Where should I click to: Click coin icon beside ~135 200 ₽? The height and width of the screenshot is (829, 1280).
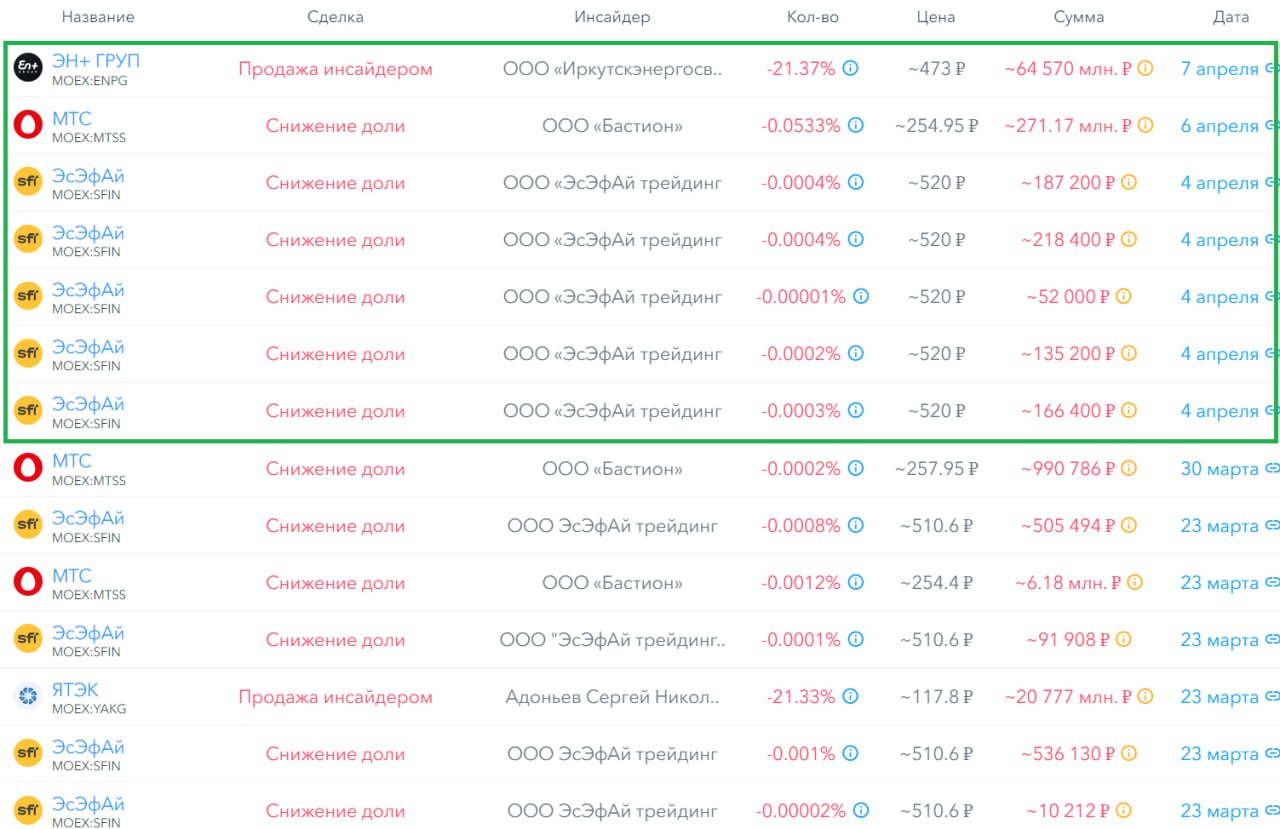(x=1129, y=354)
